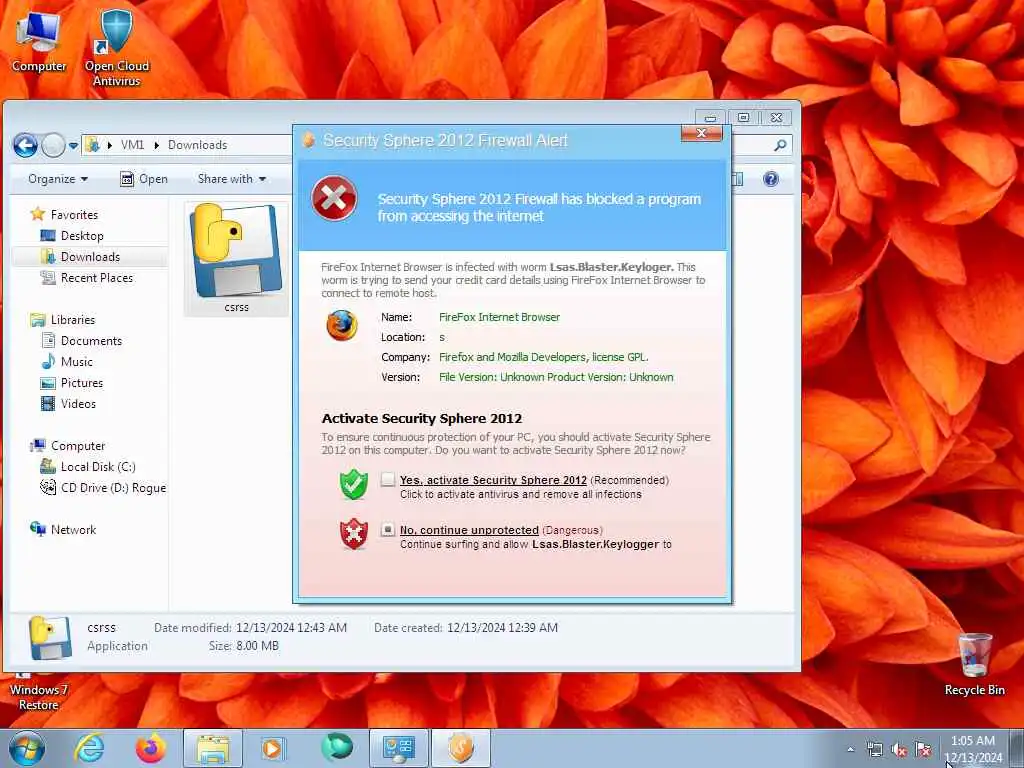
Task: Click the Firefox logo in alert
Action: click(x=342, y=325)
